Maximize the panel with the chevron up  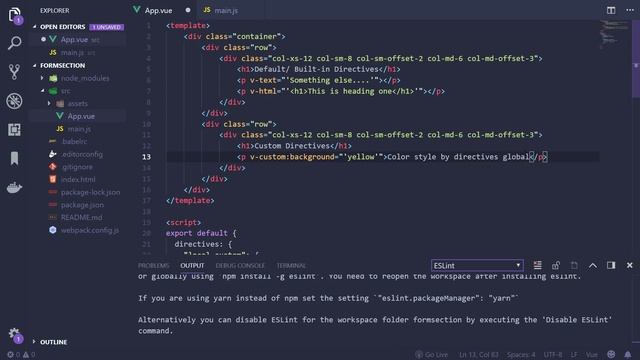click(593, 265)
